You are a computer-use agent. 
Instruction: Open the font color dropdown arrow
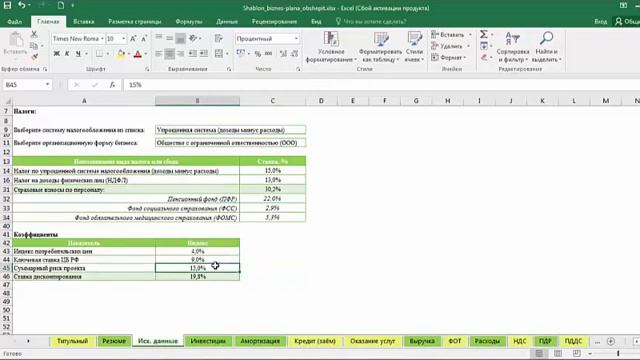pyautogui.click(x=146, y=53)
